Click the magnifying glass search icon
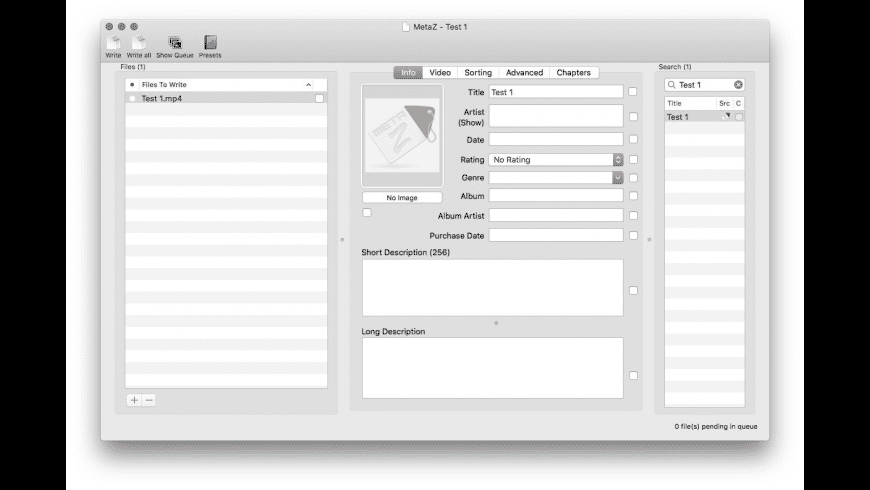 (x=672, y=85)
